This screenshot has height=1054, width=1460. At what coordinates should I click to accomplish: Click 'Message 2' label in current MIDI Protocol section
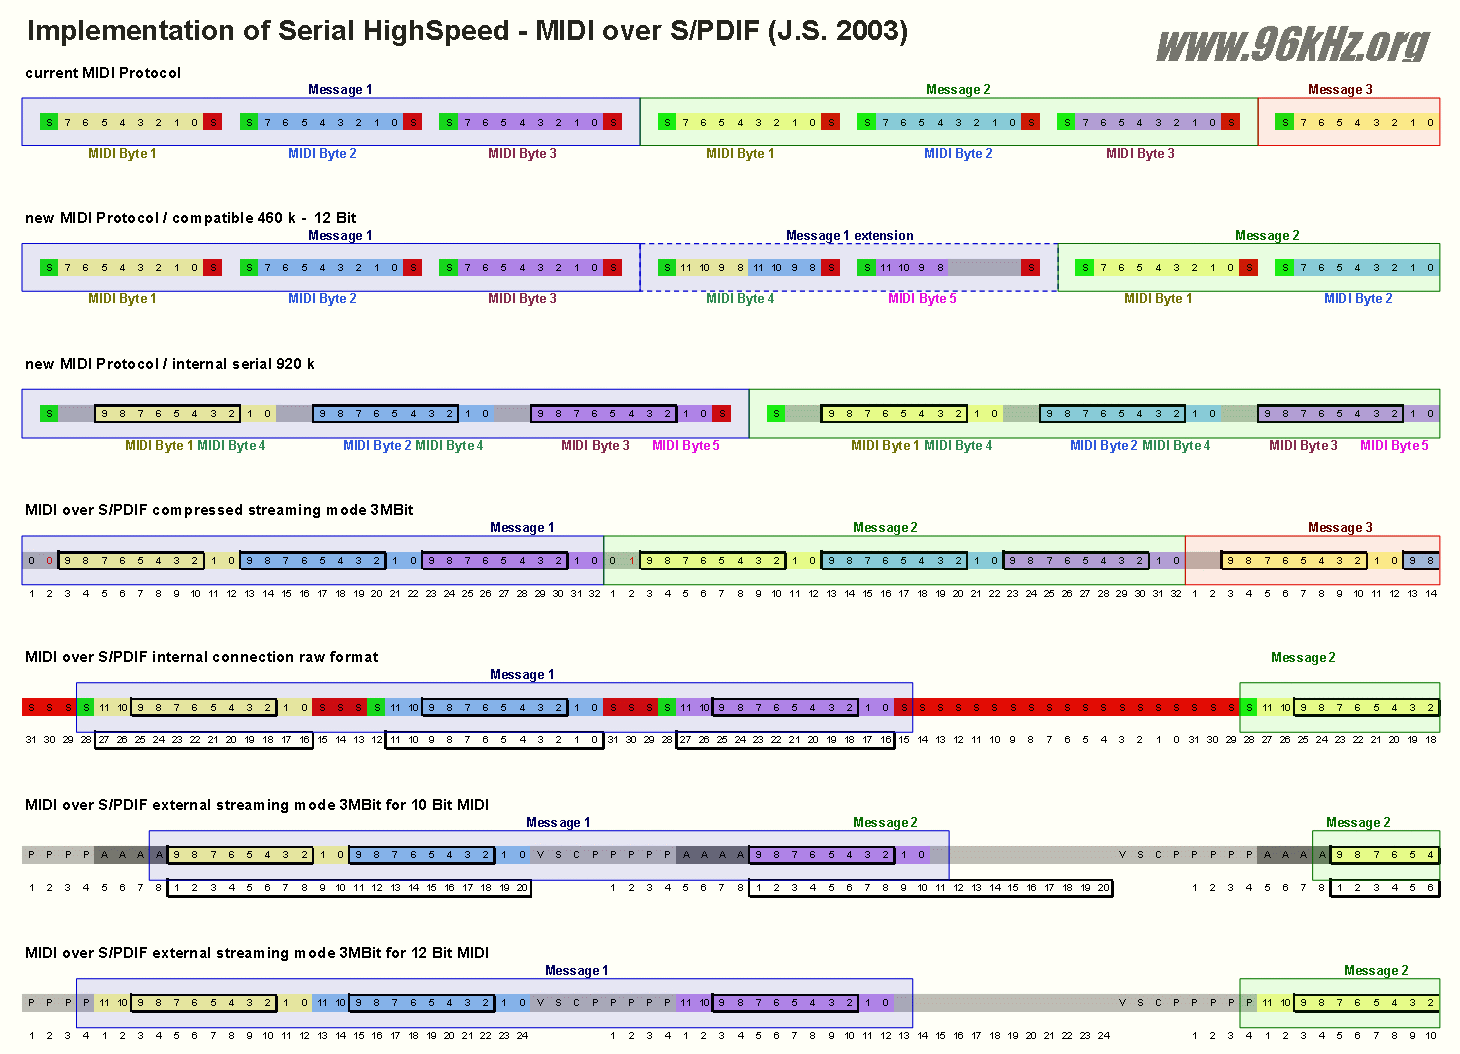click(x=958, y=90)
